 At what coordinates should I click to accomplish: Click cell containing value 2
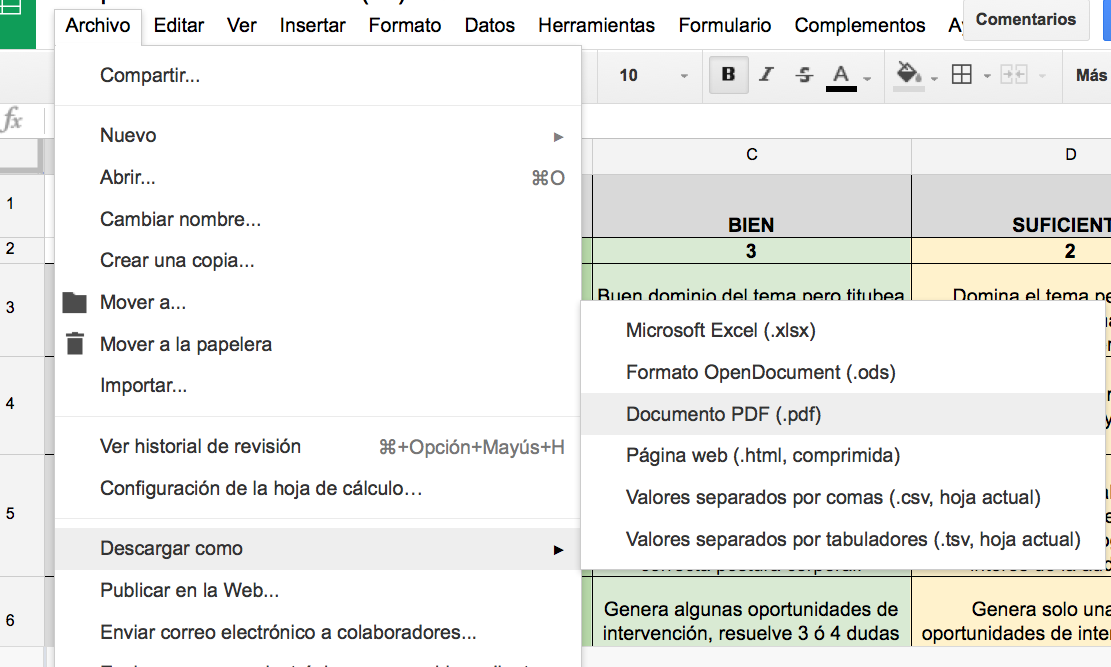pyautogui.click(x=1011, y=251)
